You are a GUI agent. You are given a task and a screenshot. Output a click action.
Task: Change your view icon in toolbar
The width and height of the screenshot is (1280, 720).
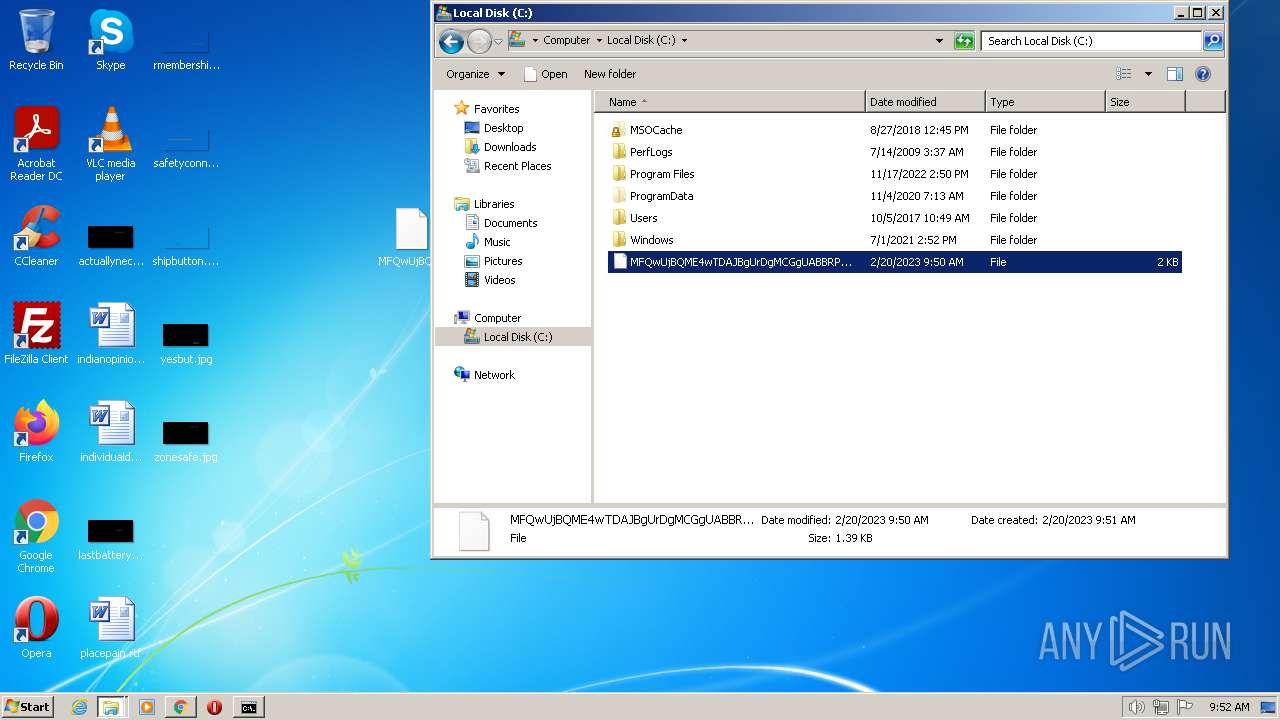click(1124, 74)
